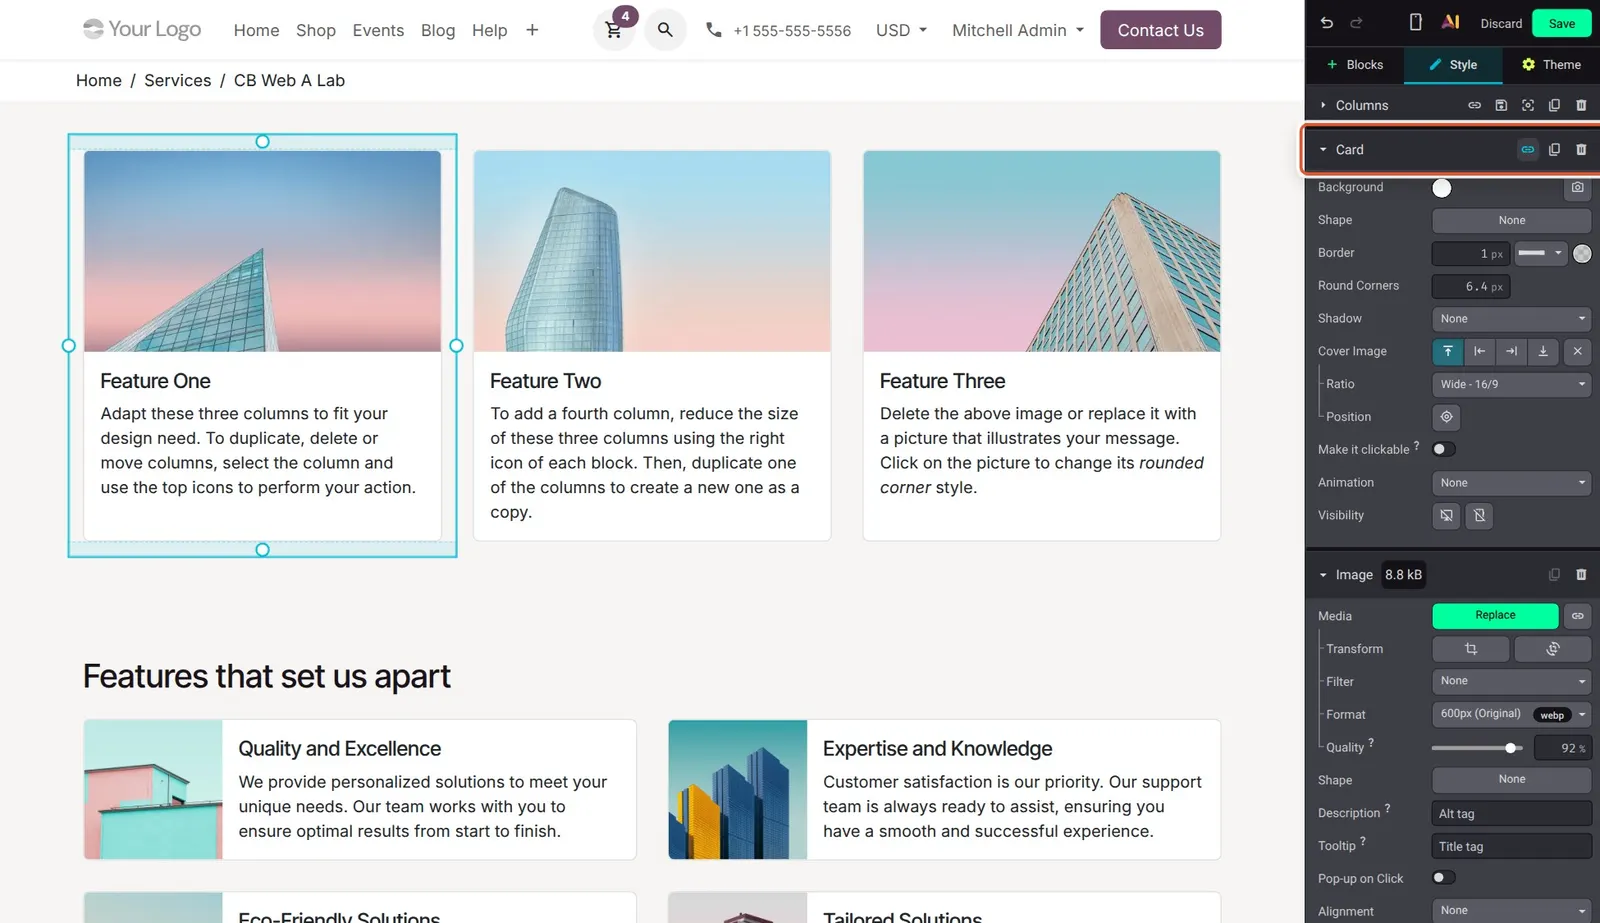Toggle hide on desktop visibility
The image size is (1600, 923).
point(1446,515)
